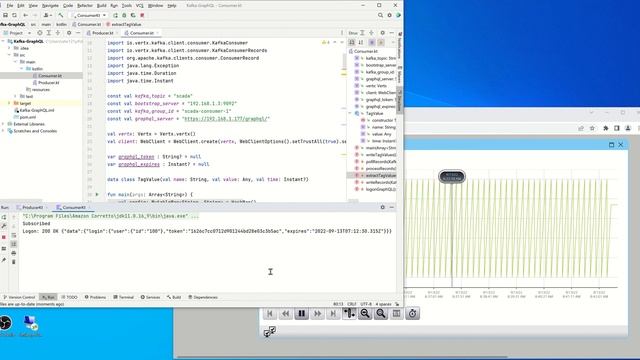Toggle Sort Alphabetically in Structure panel
The height and width of the screenshot is (360, 640).
tap(361, 42)
